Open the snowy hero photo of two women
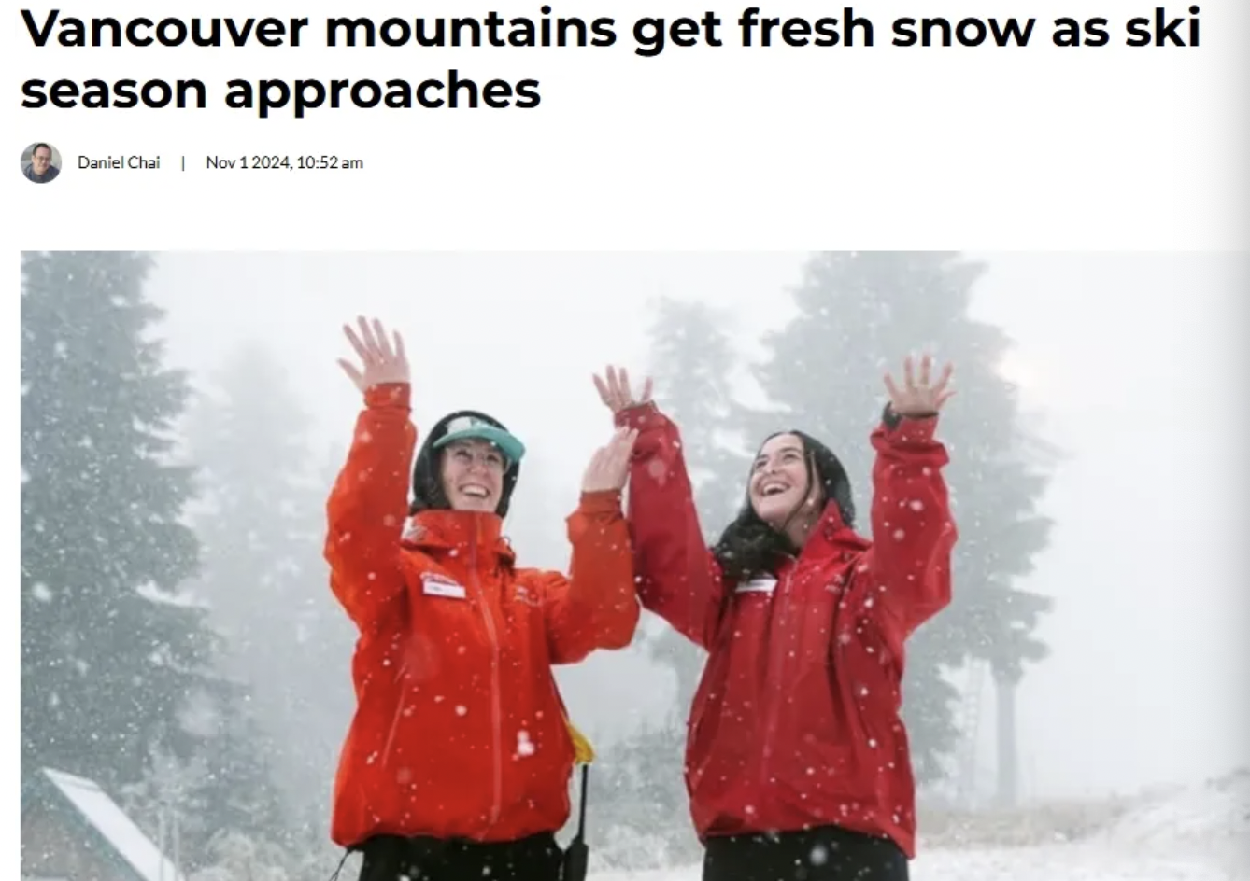 click(x=635, y=565)
